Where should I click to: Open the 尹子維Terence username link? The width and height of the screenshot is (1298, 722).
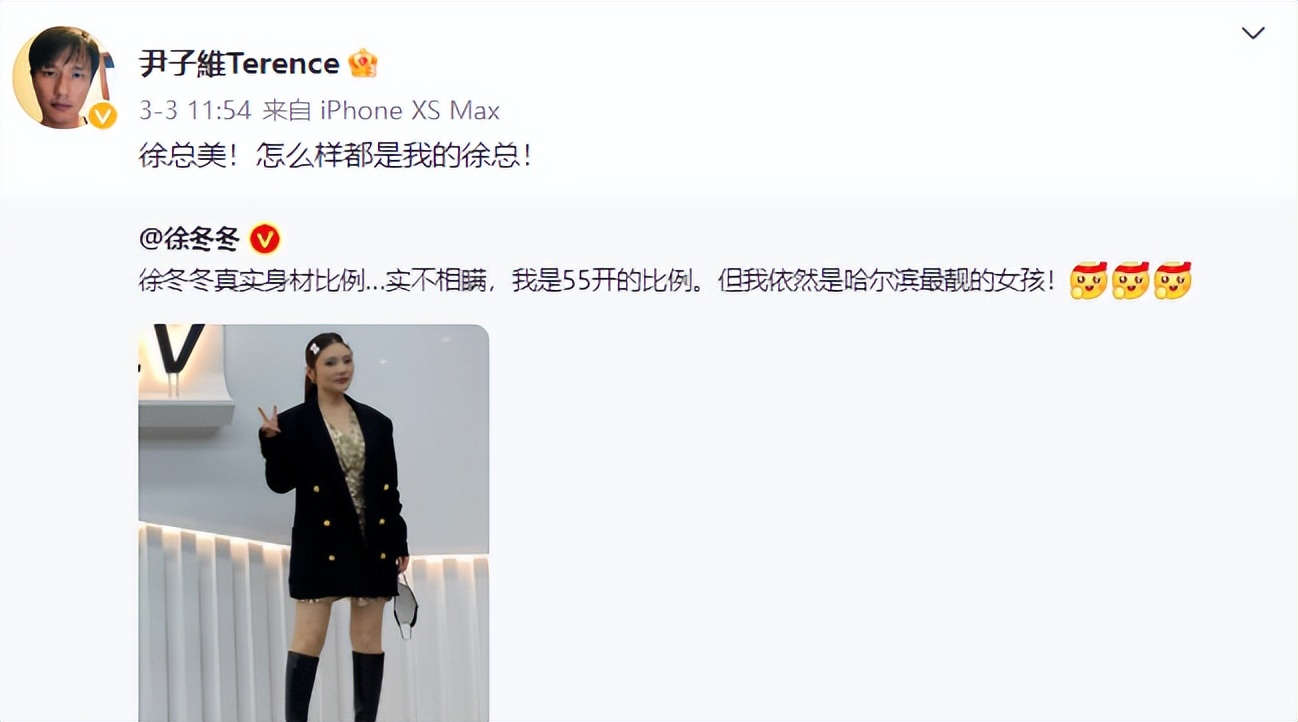(x=239, y=64)
